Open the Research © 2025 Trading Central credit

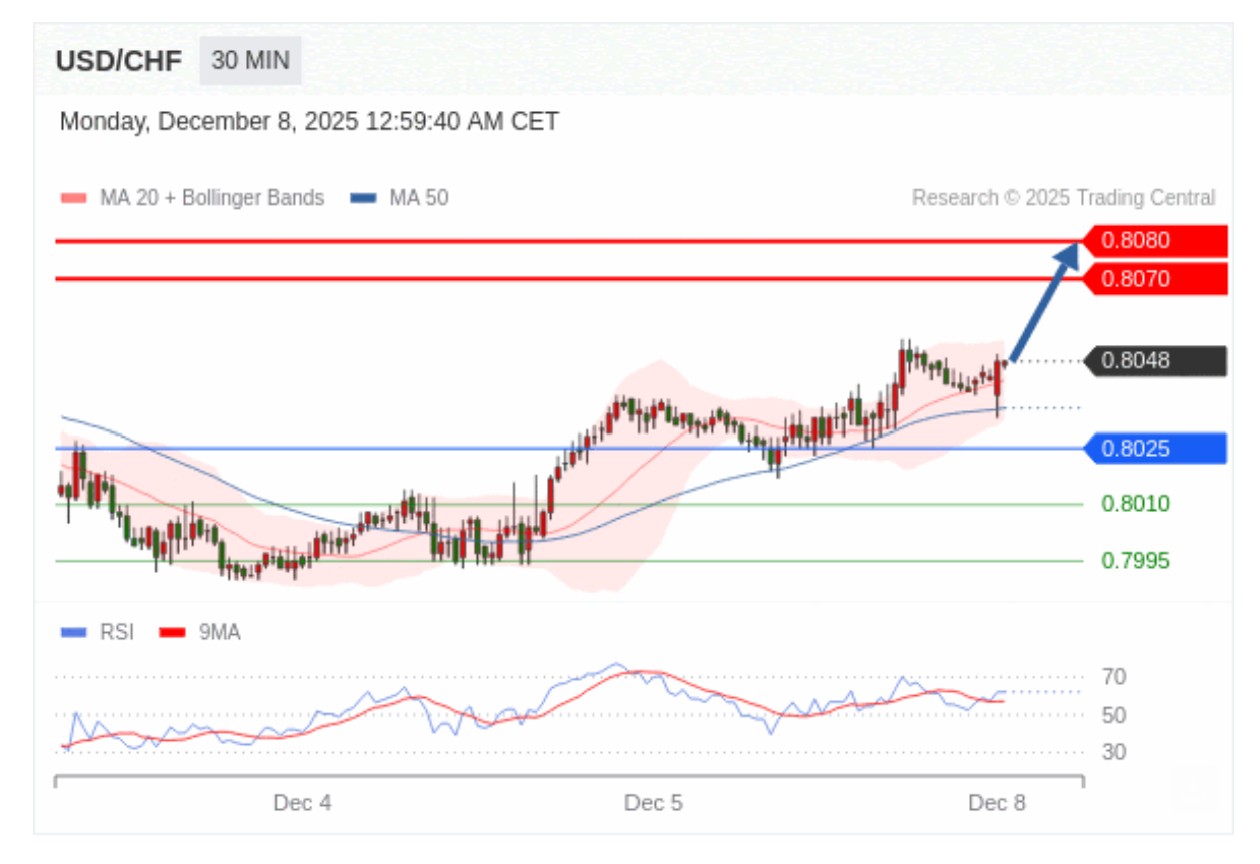point(1063,198)
